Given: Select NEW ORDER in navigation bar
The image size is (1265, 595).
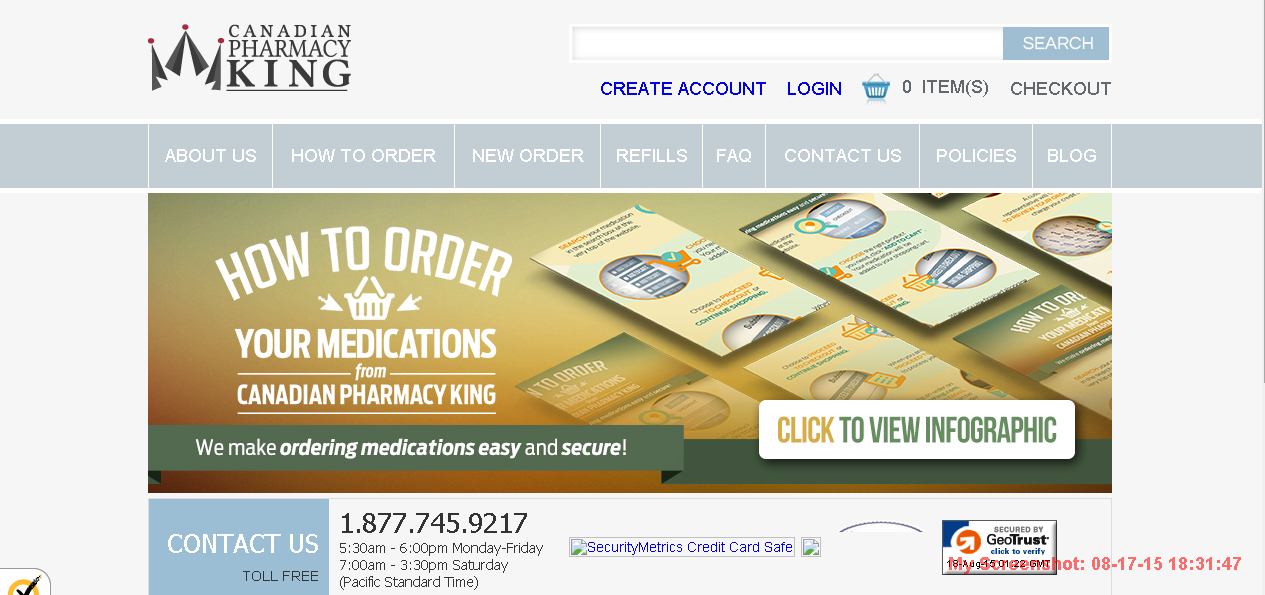Looking at the screenshot, I should coord(527,156).
